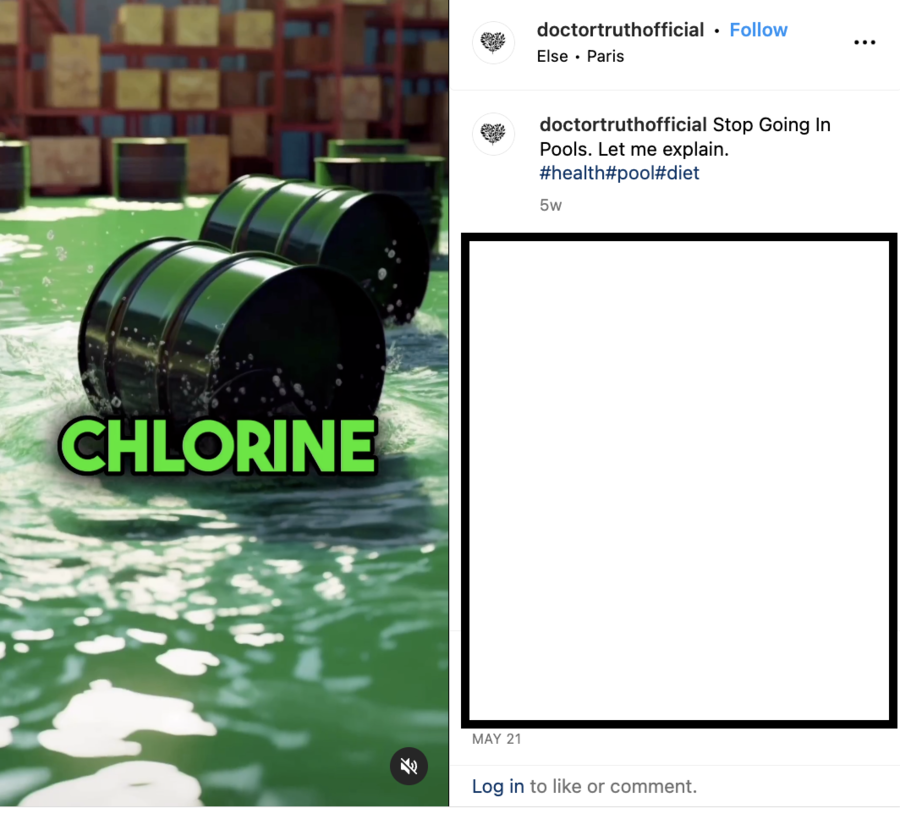
Task: Open the three-dot more options menu
Action: click(864, 42)
